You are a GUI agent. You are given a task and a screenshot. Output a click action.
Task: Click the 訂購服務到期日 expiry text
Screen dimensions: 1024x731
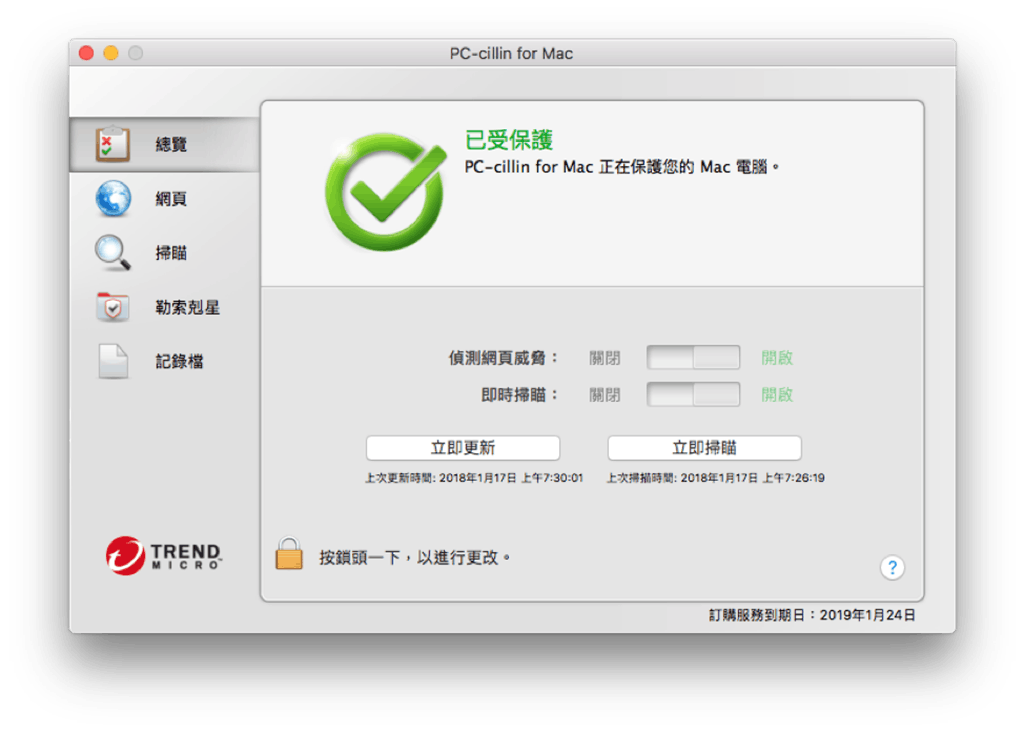pos(812,615)
